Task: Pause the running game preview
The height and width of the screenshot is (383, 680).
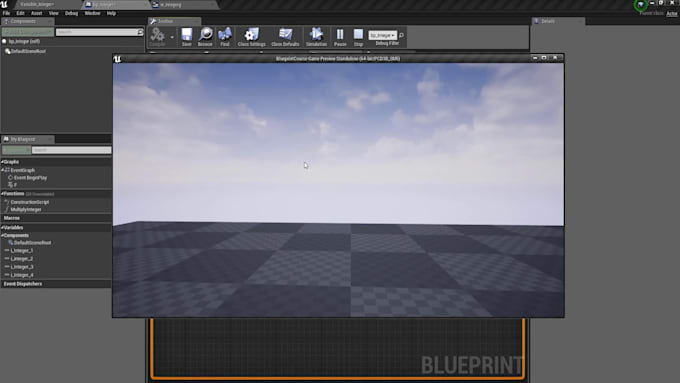Action: click(340, 36)
